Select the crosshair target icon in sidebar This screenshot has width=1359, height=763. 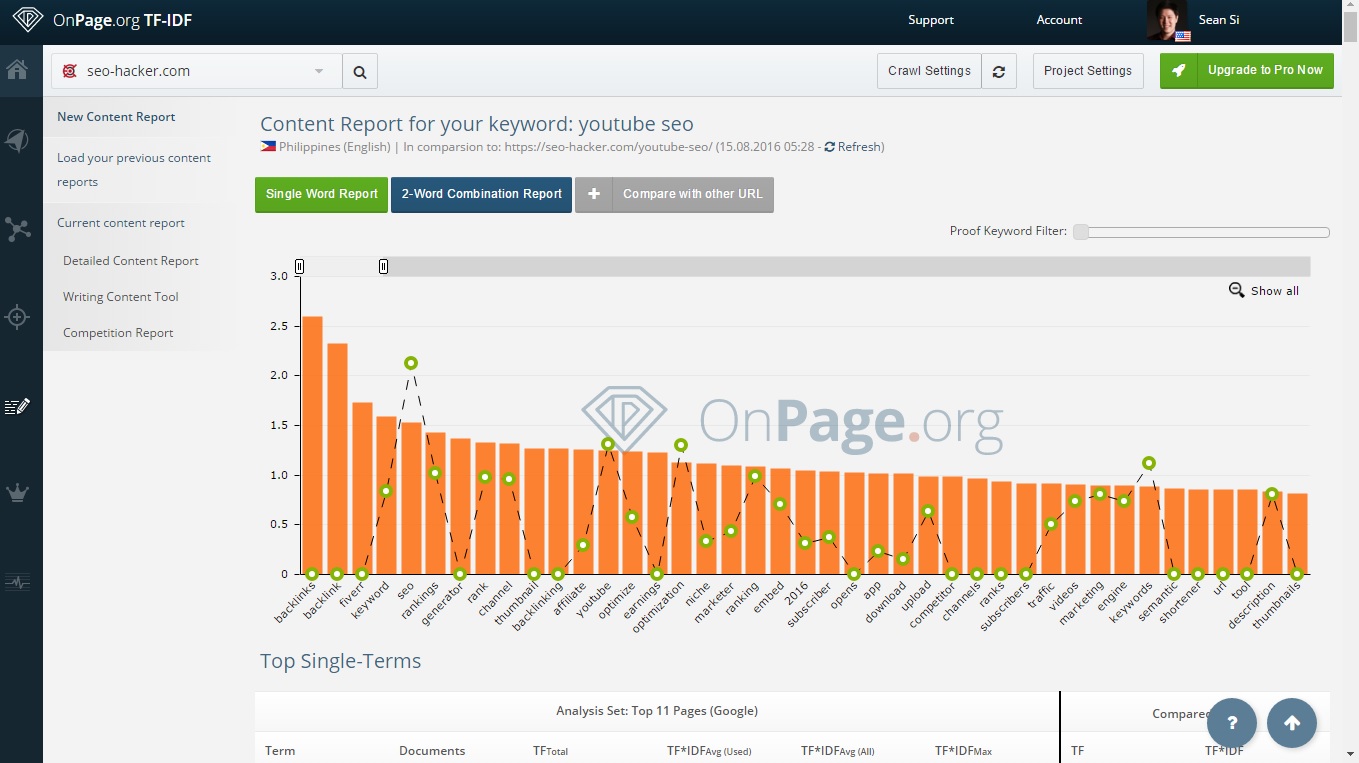tap(17, 318)
